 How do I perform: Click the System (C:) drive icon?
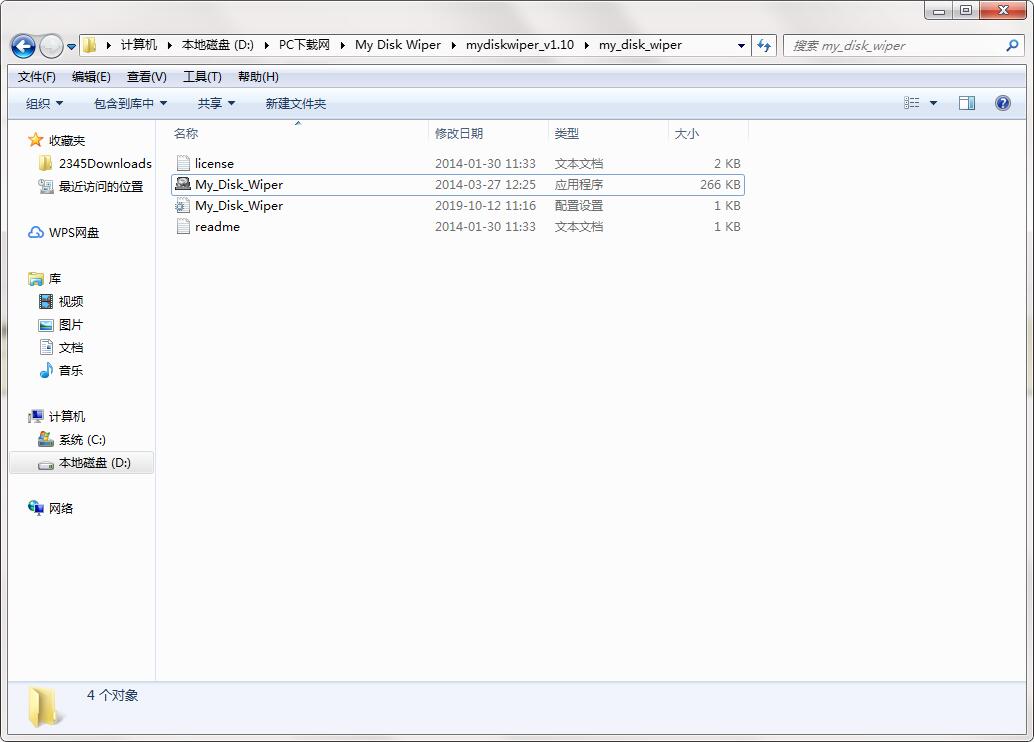pos(46,439)
